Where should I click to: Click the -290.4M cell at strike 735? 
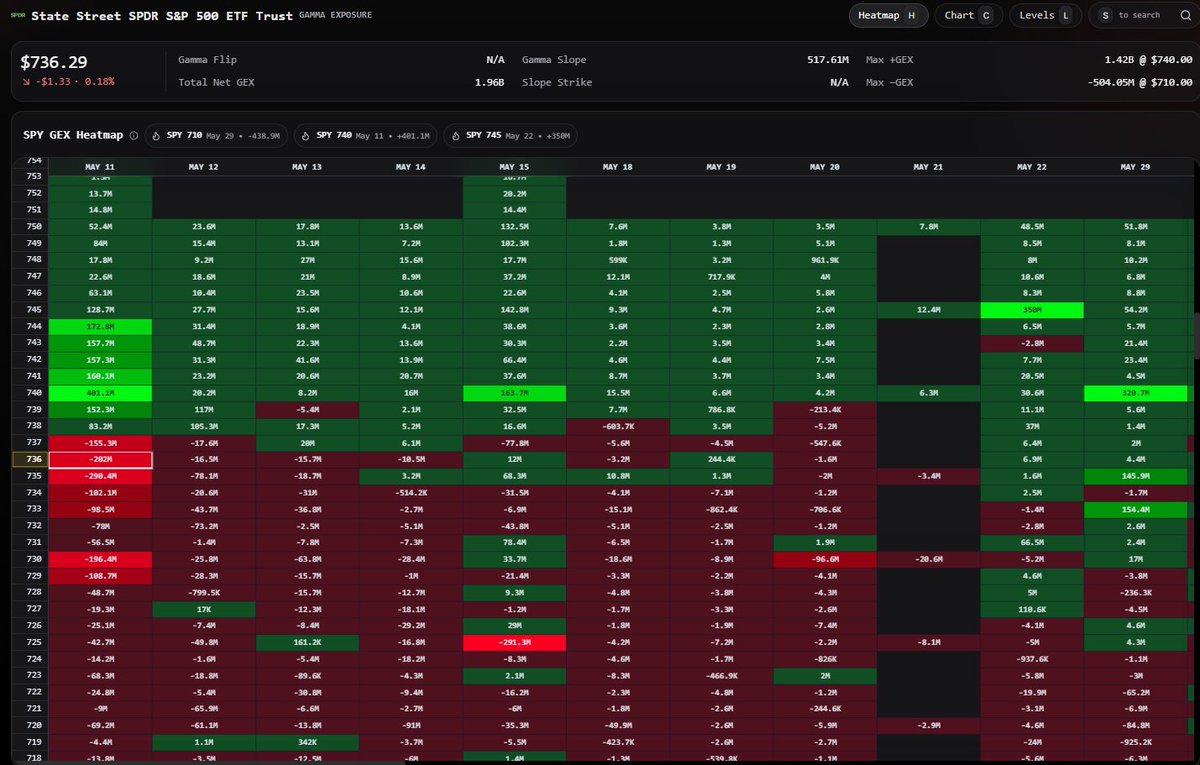pyautogui.click(x=100, y=475)
